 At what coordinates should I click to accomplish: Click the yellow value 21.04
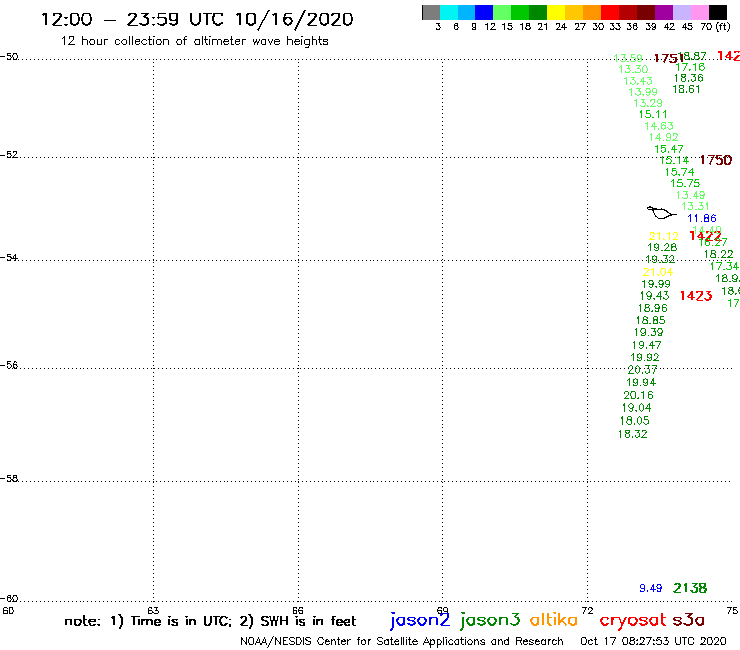(x=658, y=272)
